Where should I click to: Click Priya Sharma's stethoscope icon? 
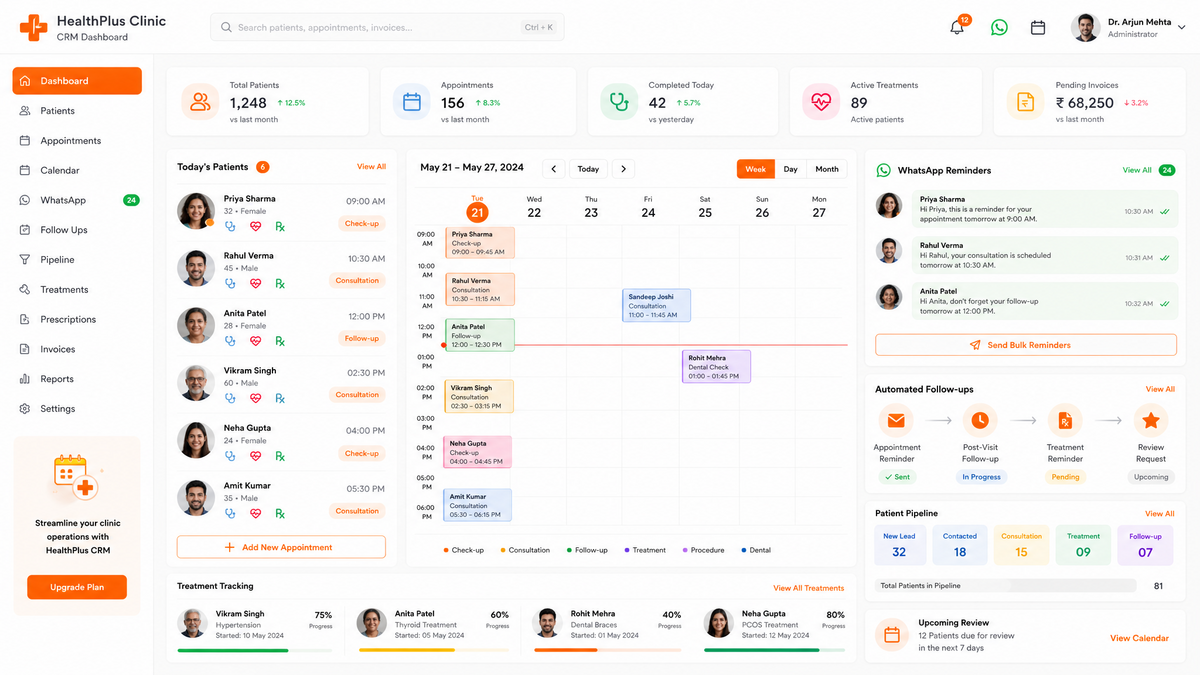230,226
